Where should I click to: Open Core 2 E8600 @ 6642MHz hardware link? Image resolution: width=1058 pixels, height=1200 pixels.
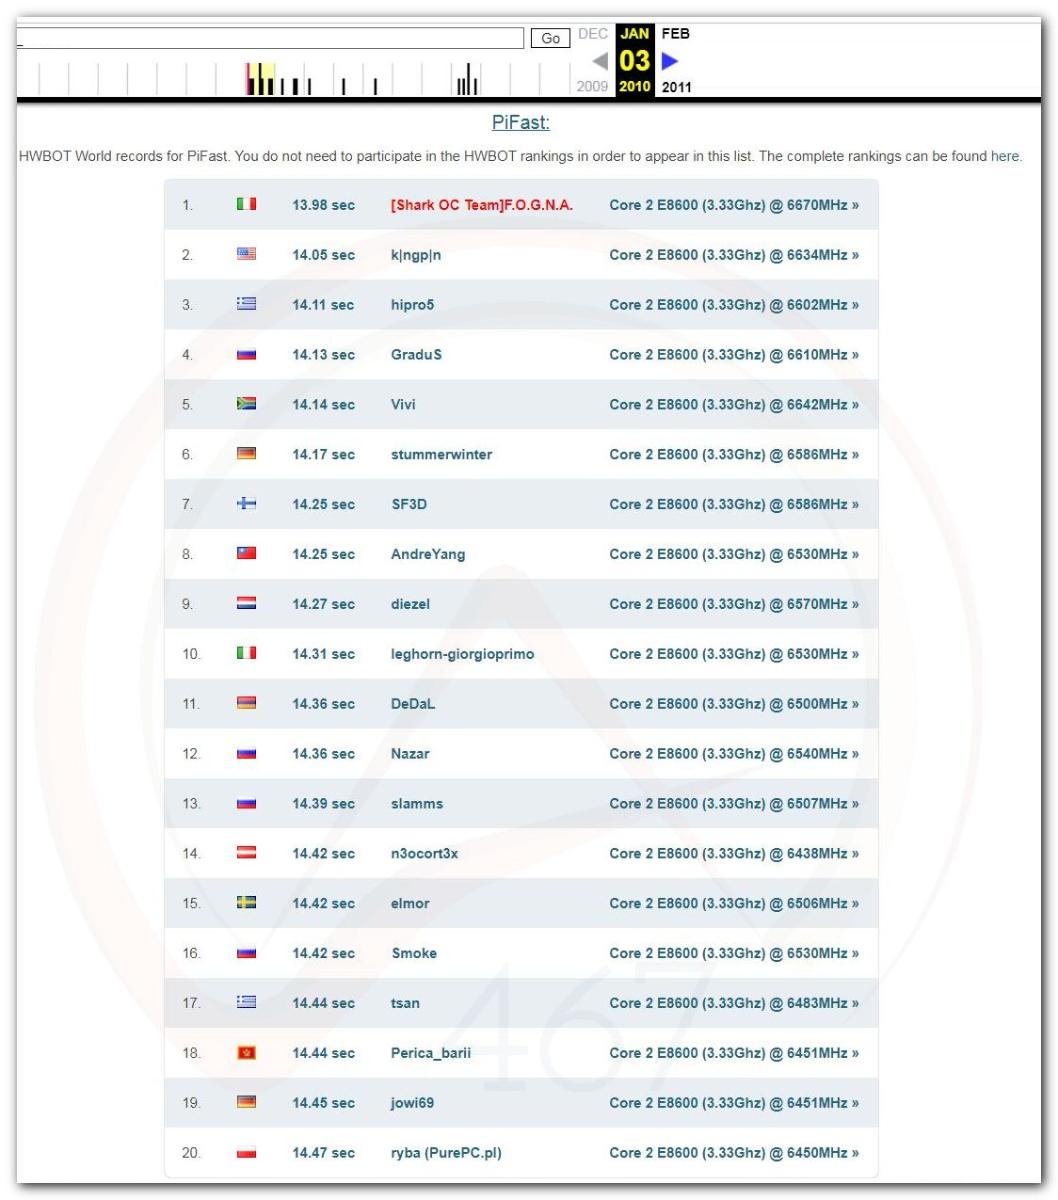pos(734,405)
